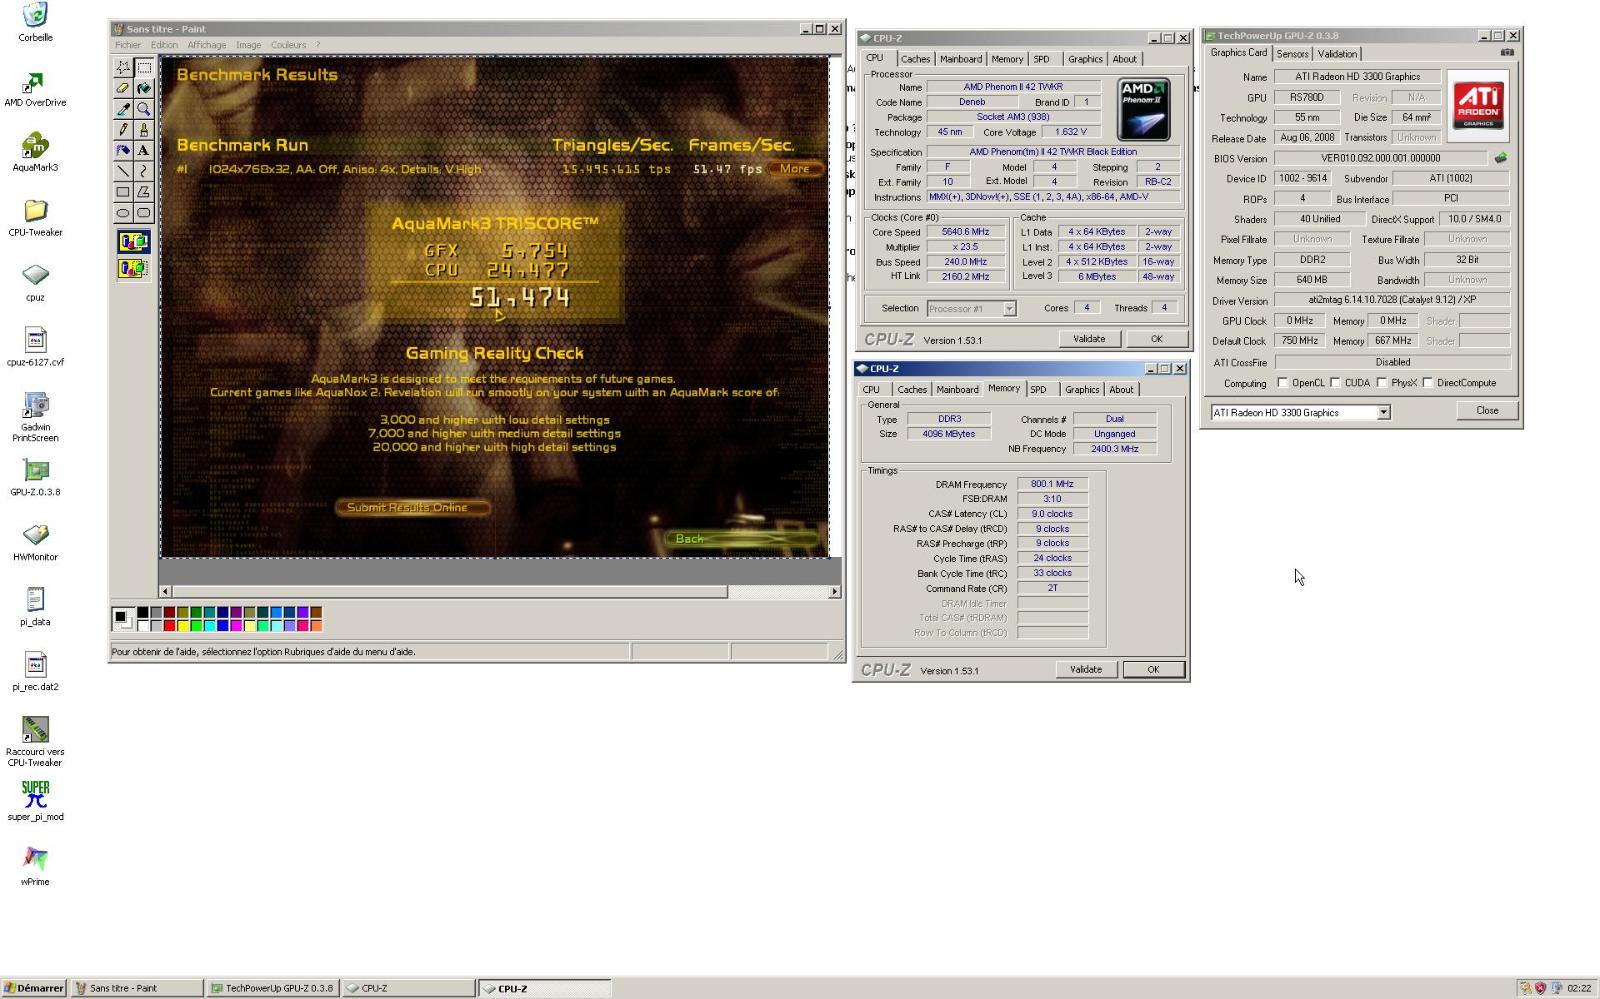The height and width of the screenshot is (999, 1600).
Task: Select the Free-Form Select tool in Paint
Action: coord(123,68)
